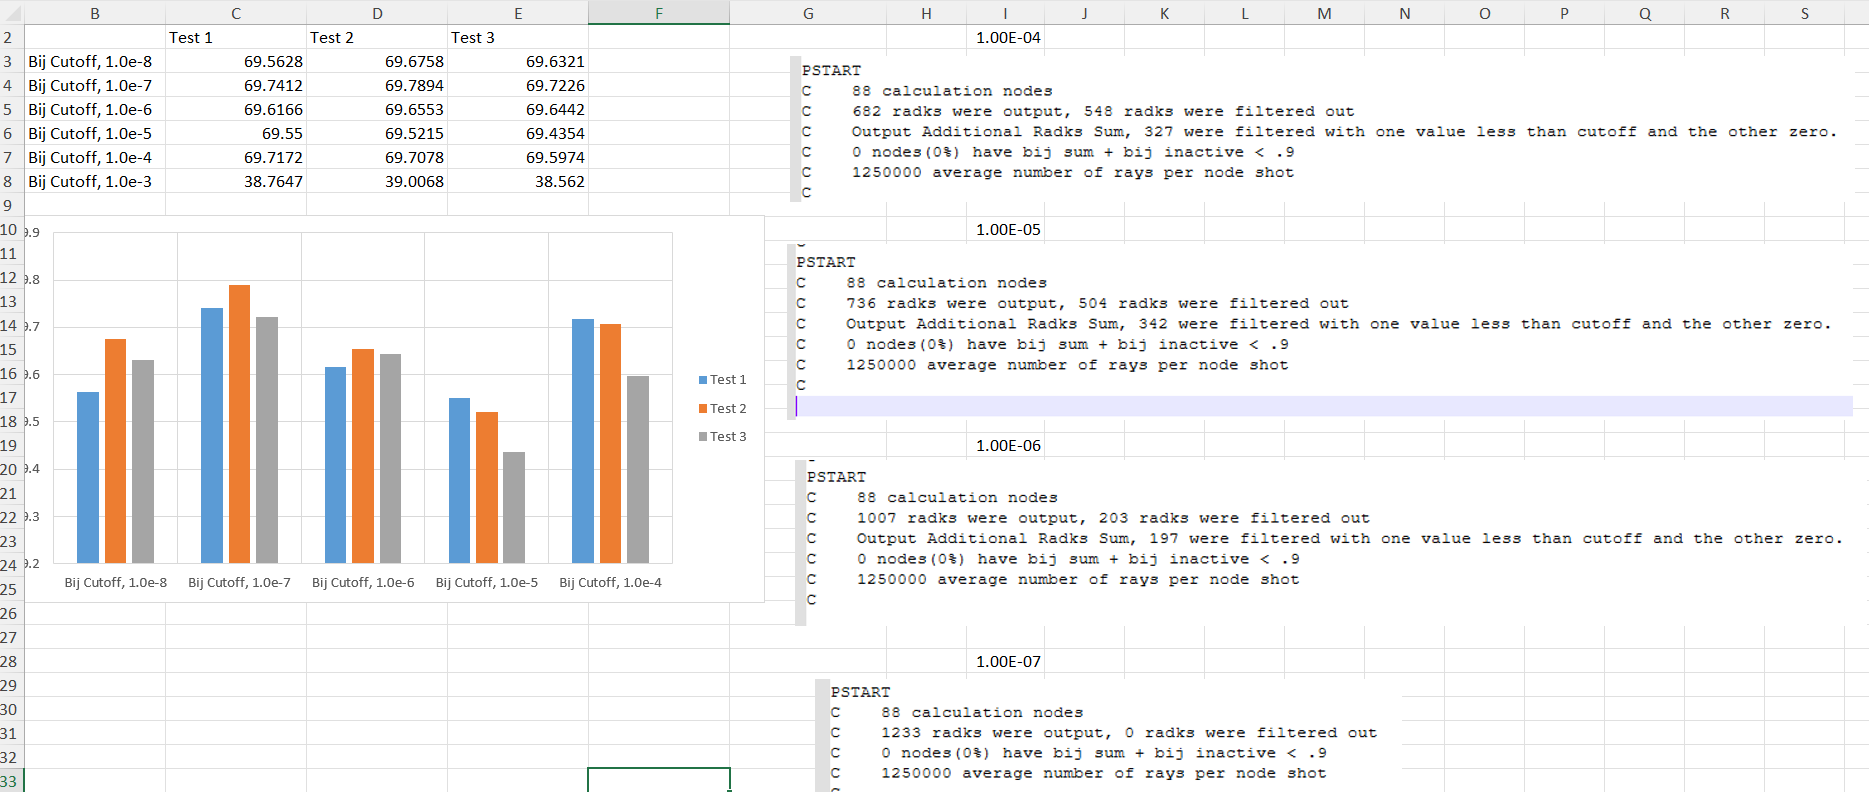Screen dimensions: 1869x792
Task: Select the cell labeled 1.00E-06
Action: coord(1005,445)
